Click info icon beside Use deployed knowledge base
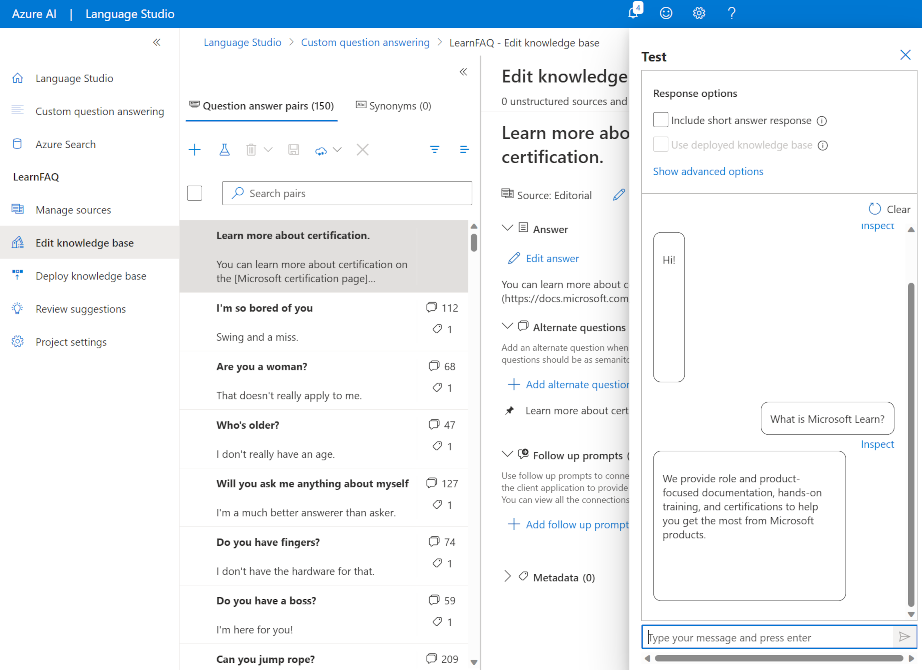Image resolution: width=922 pixels, height=670 pixels. click(x=823, y=146)
